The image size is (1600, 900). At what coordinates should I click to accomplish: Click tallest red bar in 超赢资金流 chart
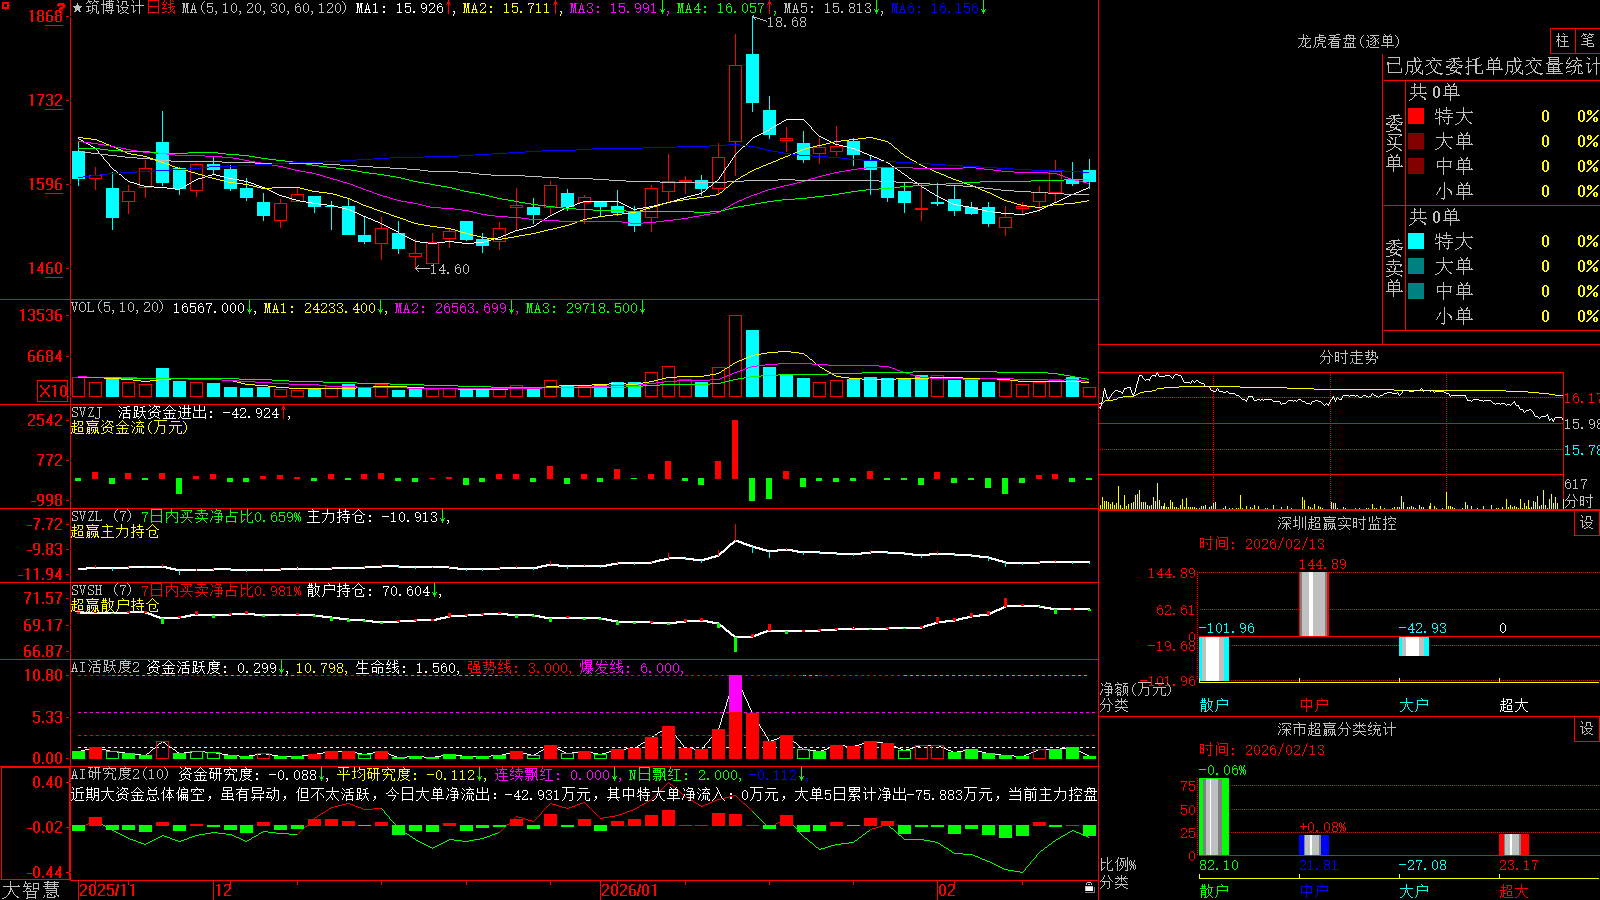click(x=735, y=449)
